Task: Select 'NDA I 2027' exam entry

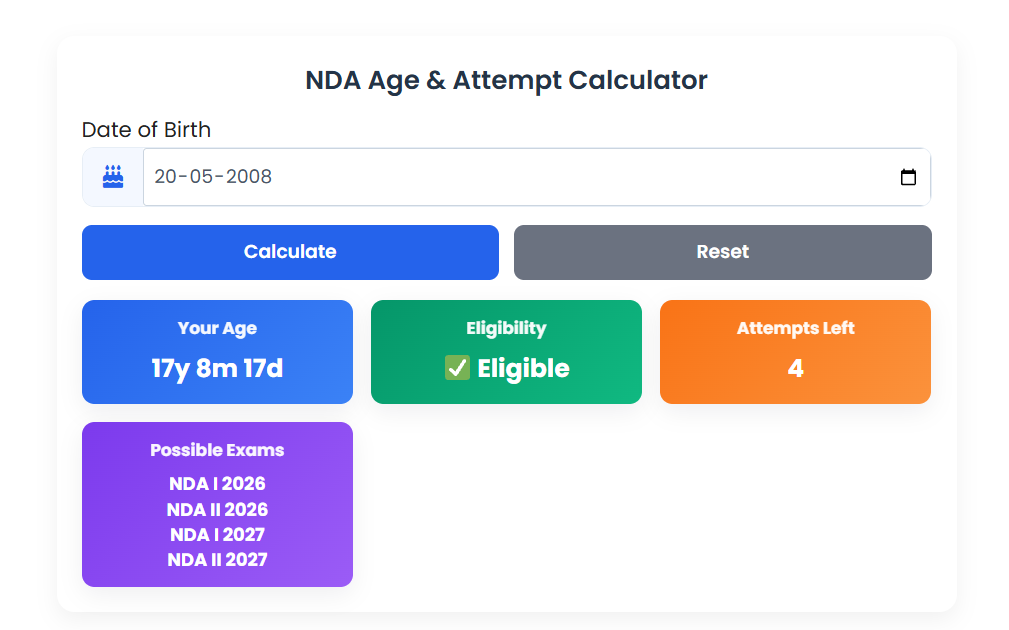Action: [217, 534]
